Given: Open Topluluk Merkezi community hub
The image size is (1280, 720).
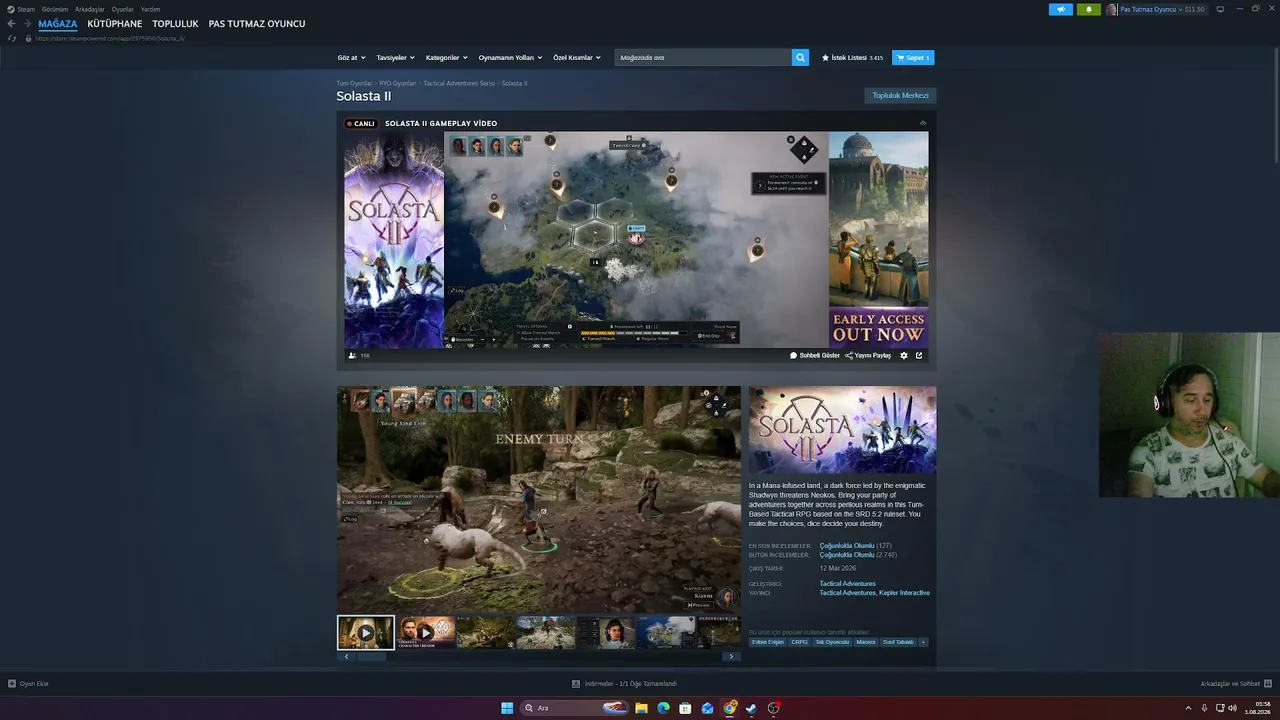Looking at the screenshot, I should 900,96.
